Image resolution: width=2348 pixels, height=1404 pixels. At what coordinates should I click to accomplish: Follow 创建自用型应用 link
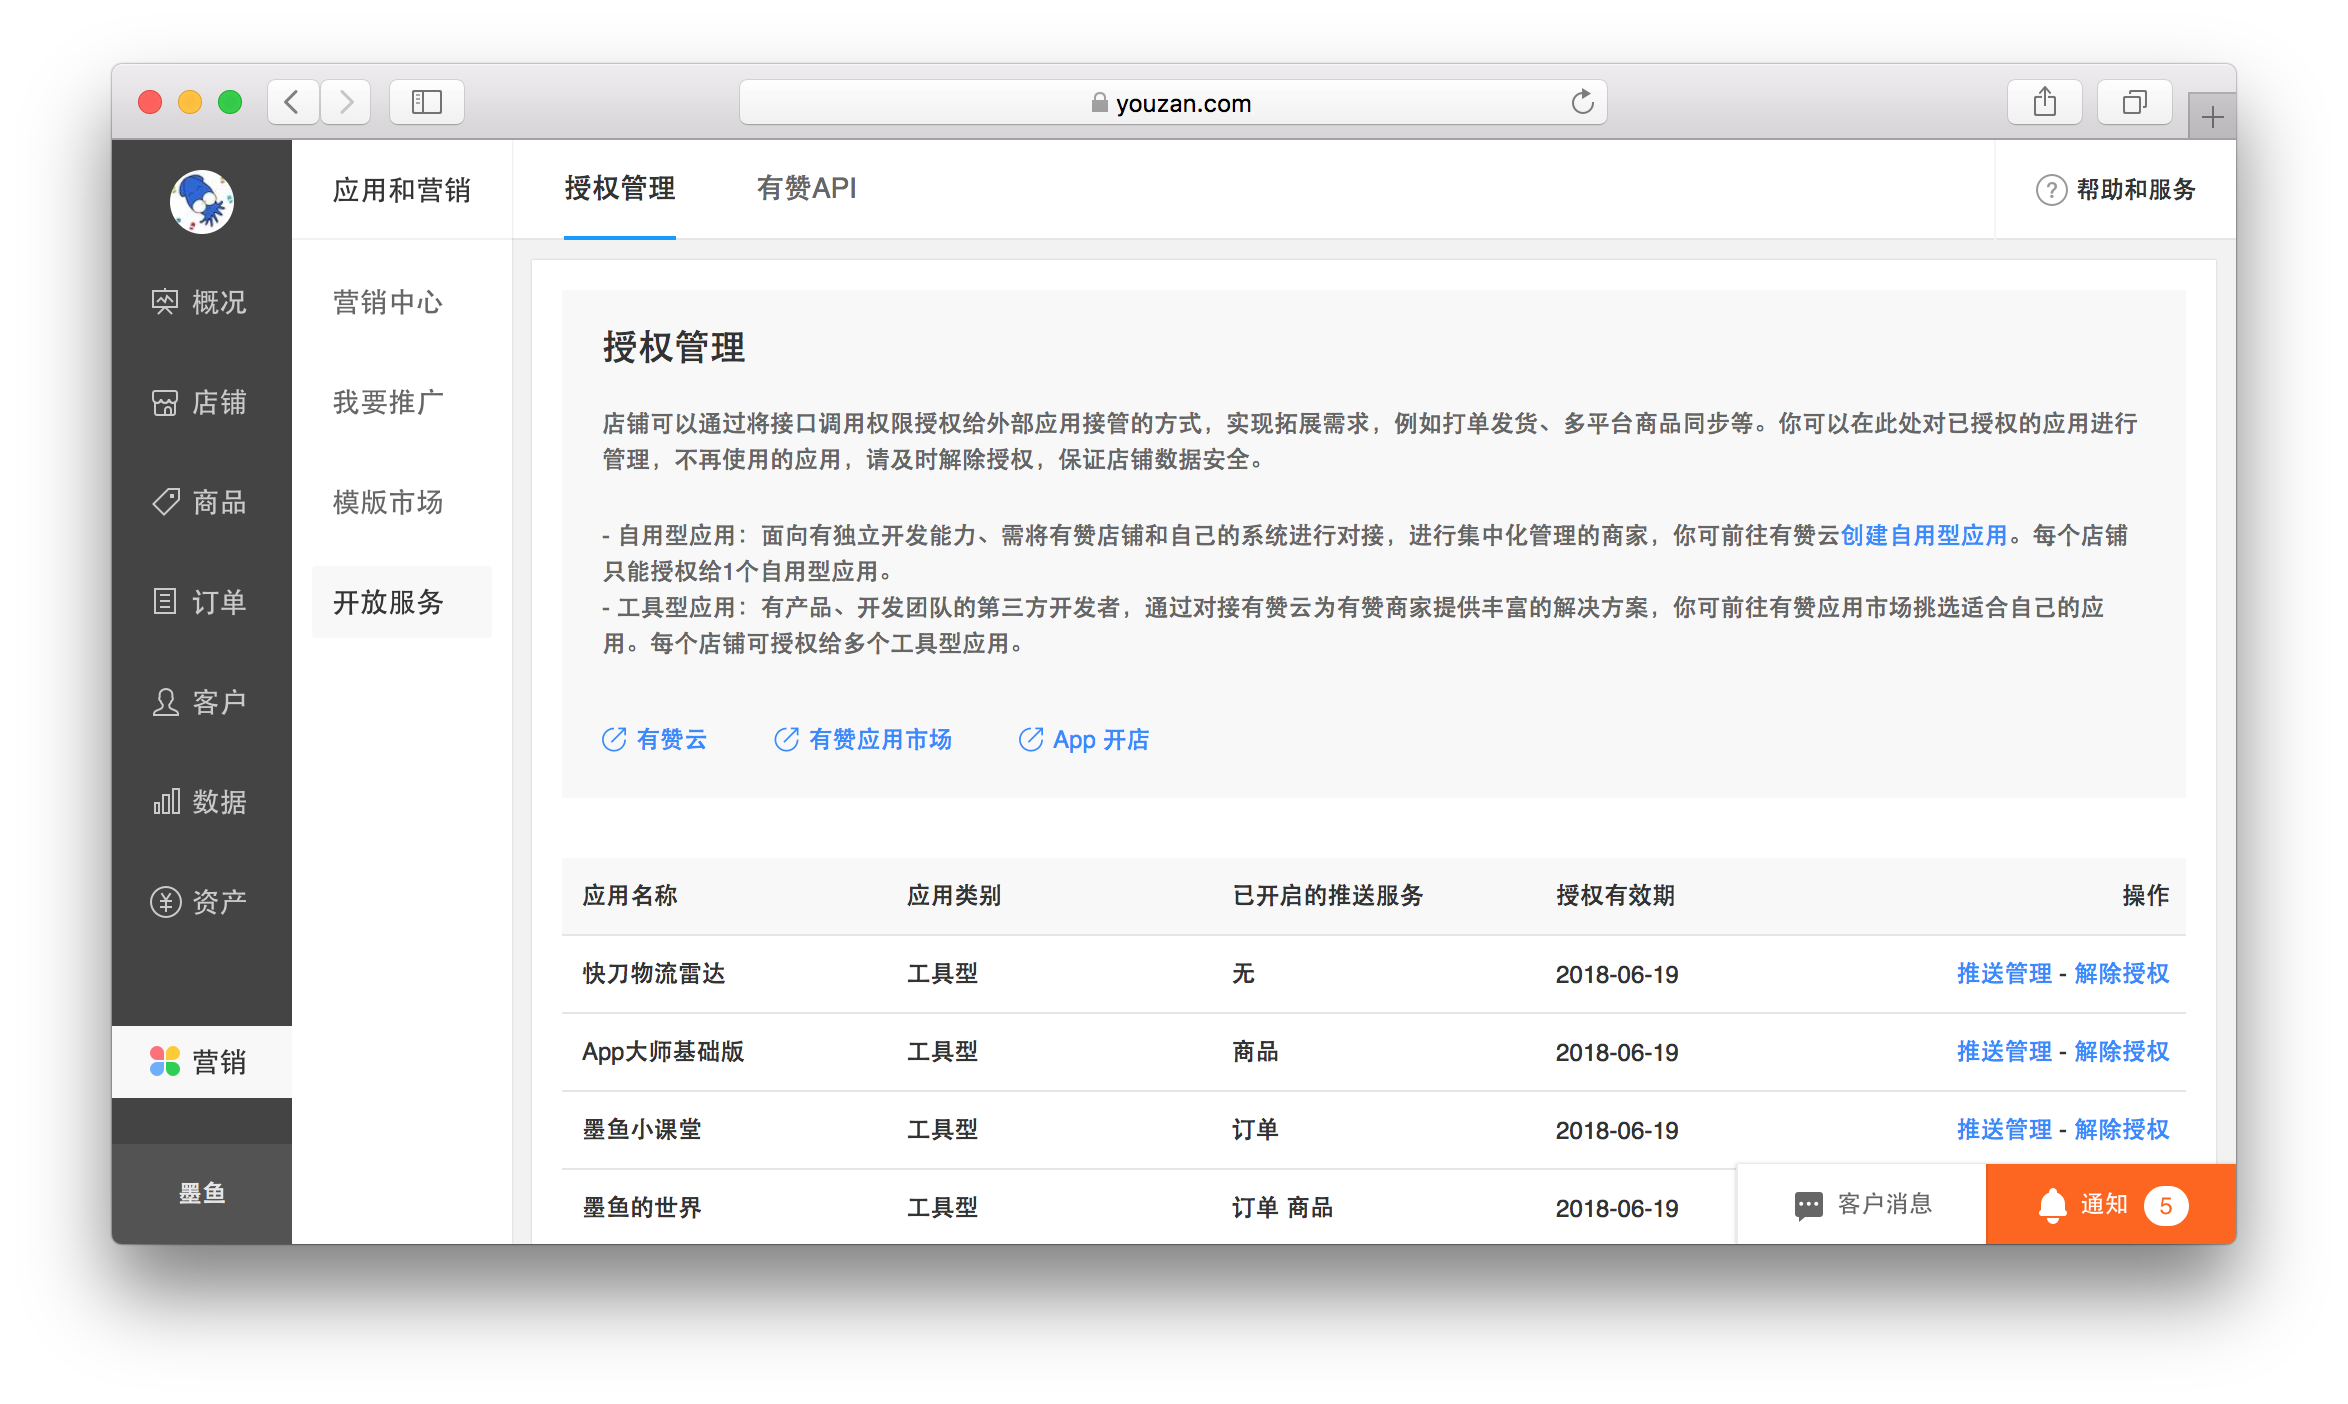(x=1925, y=535)
